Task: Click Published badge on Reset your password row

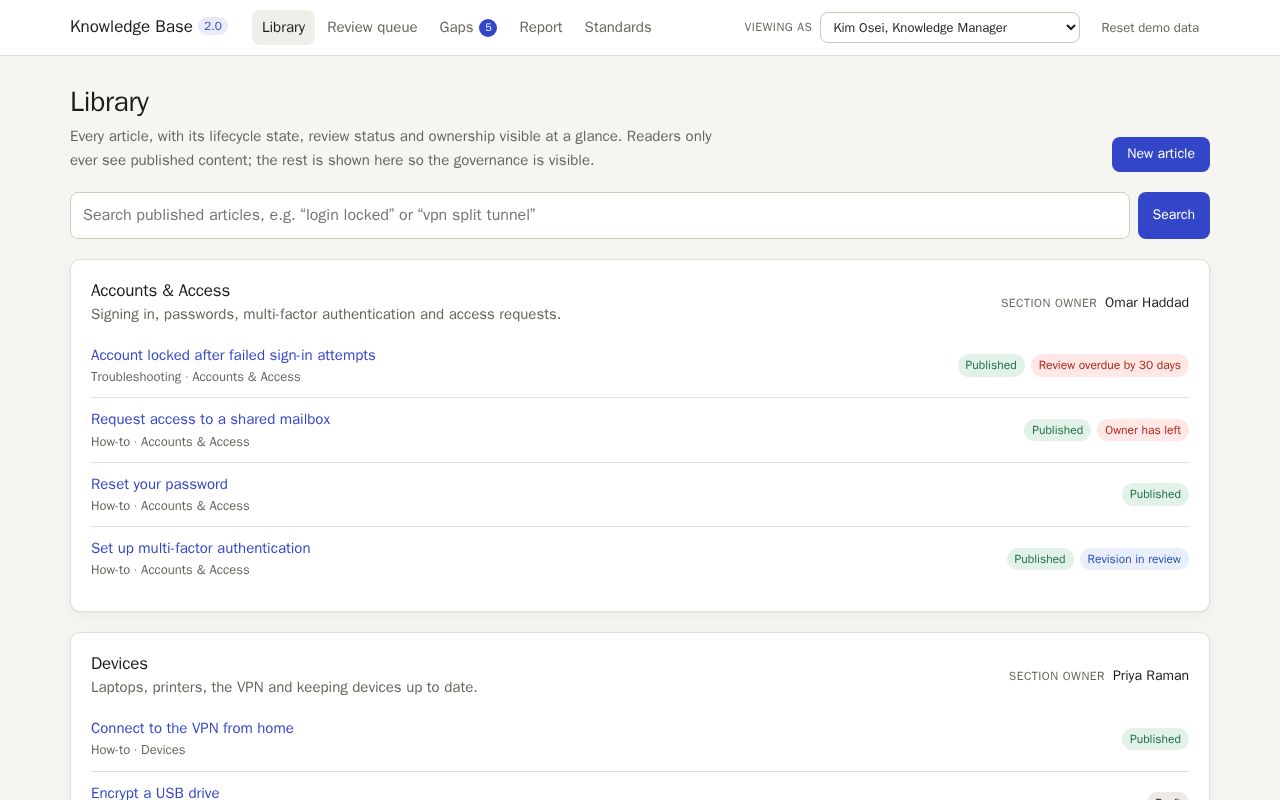Action: 1155,494
